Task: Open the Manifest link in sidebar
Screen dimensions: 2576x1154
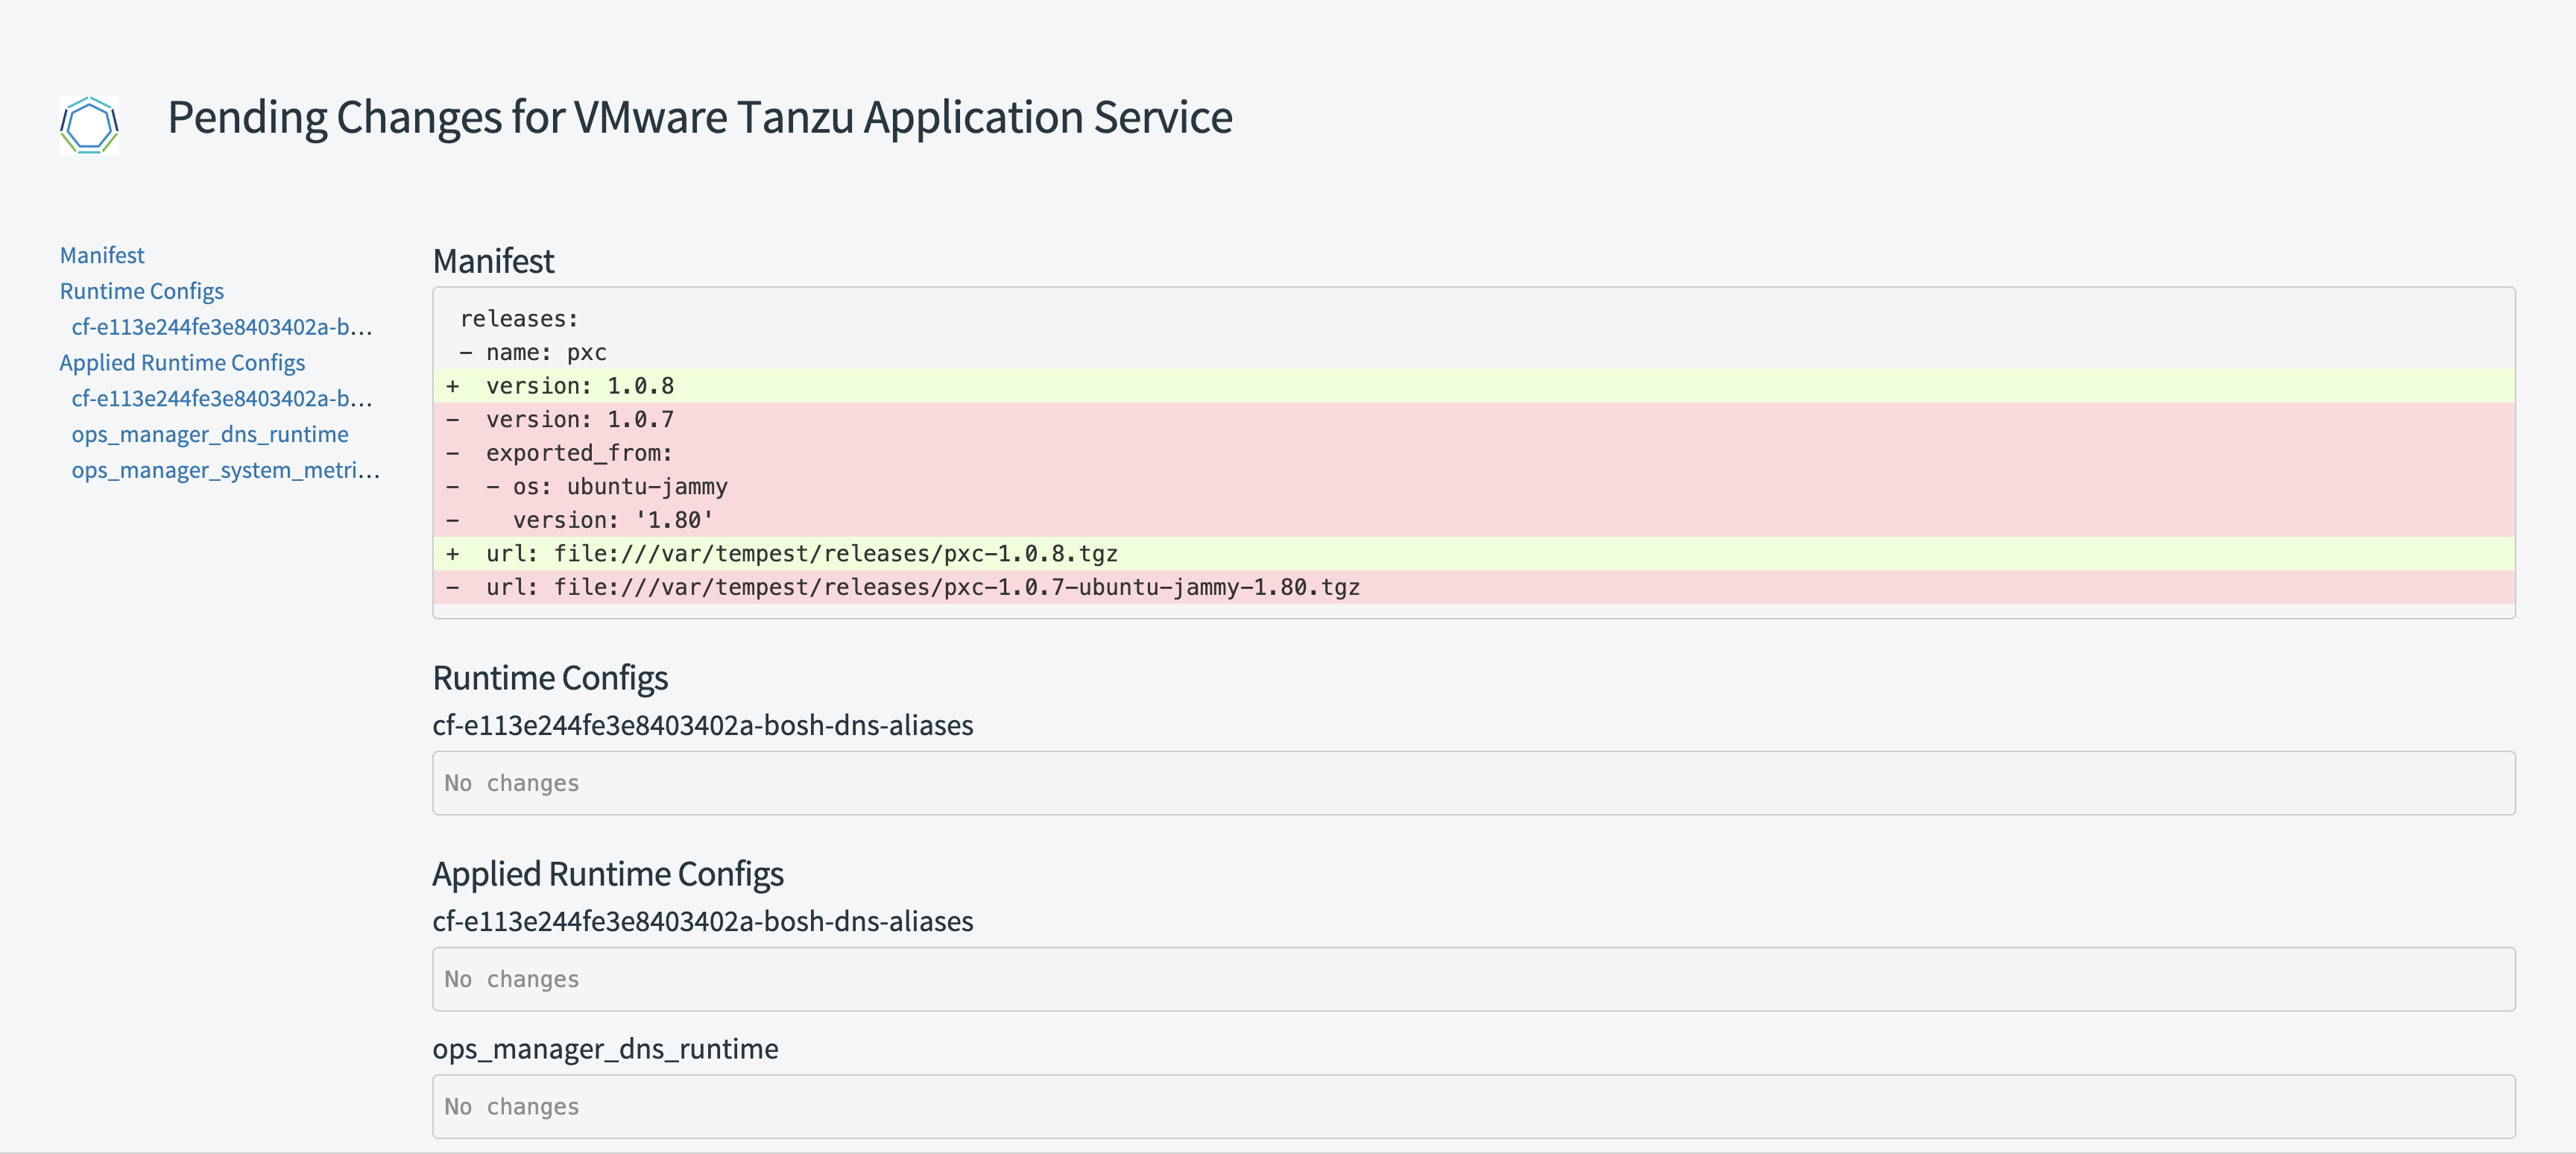Action: [102, 255]
